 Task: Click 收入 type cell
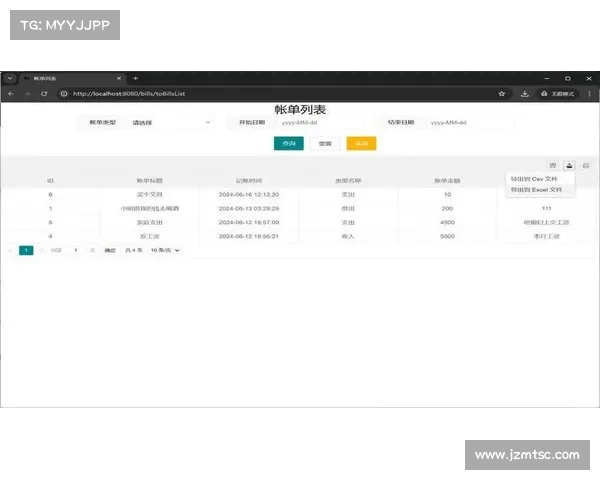[348, 236]
